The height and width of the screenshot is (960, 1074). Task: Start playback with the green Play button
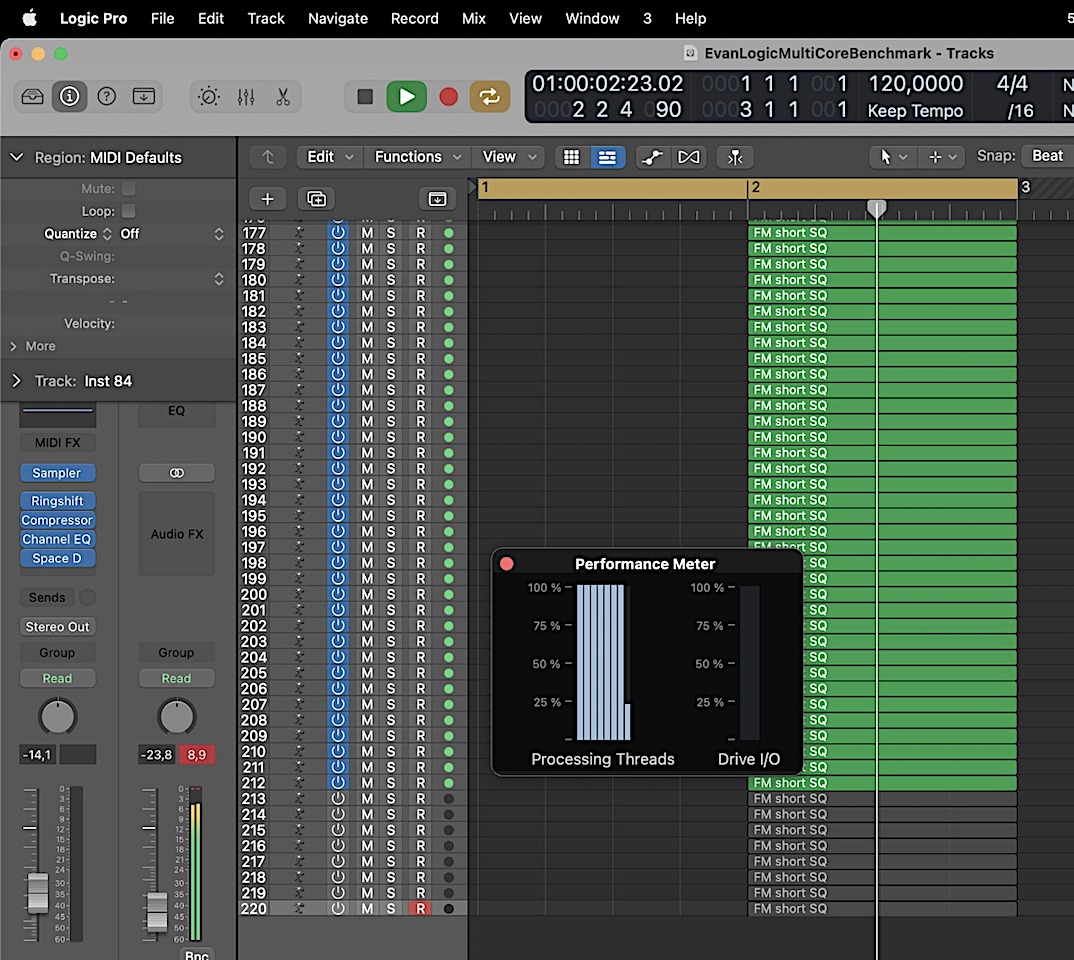(x=406, y=97)
